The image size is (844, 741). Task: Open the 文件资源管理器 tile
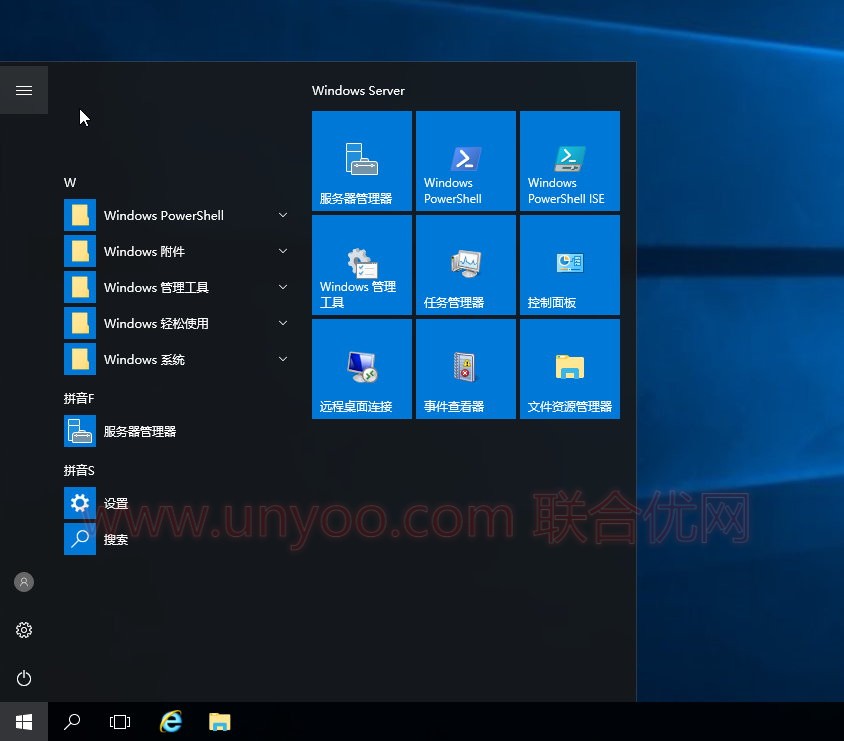[569, 369]
